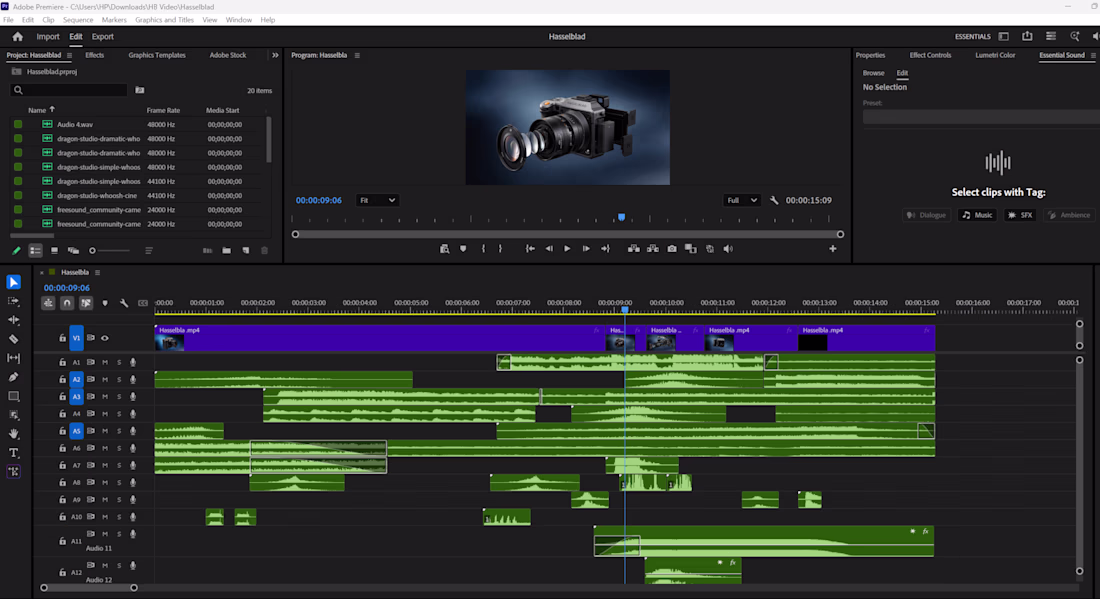
Task: Tag clips as Dialogue
Action: (926, 215)
